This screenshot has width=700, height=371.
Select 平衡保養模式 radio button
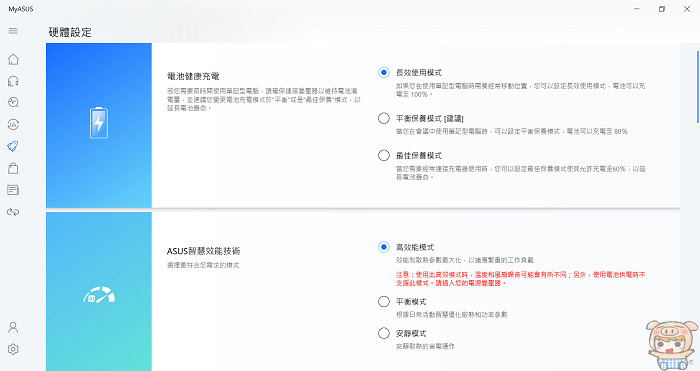click(x=383, y=118)
